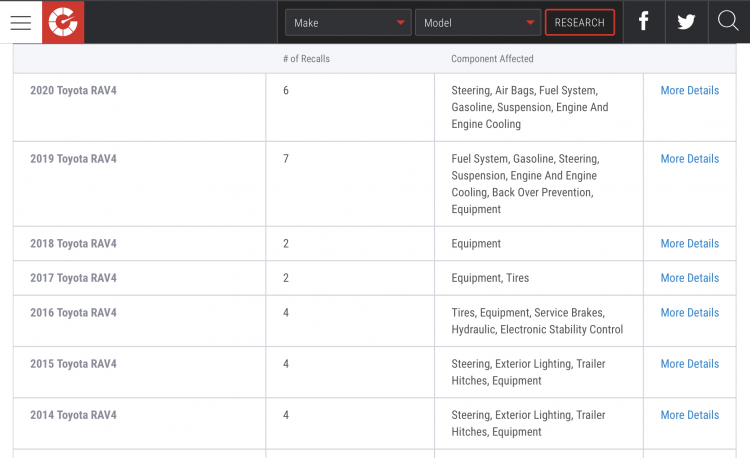Select the 2014 Toyota RAV4 row title
This screenshot has width=750, height=458.
click(73, 415)
